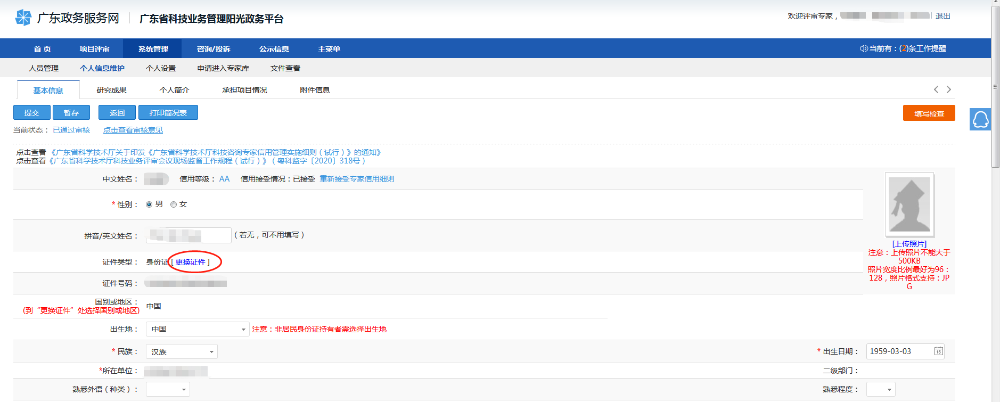Click the profile photo placeholder
Viewport: 1000px width, 402px height.
point(910,204)
